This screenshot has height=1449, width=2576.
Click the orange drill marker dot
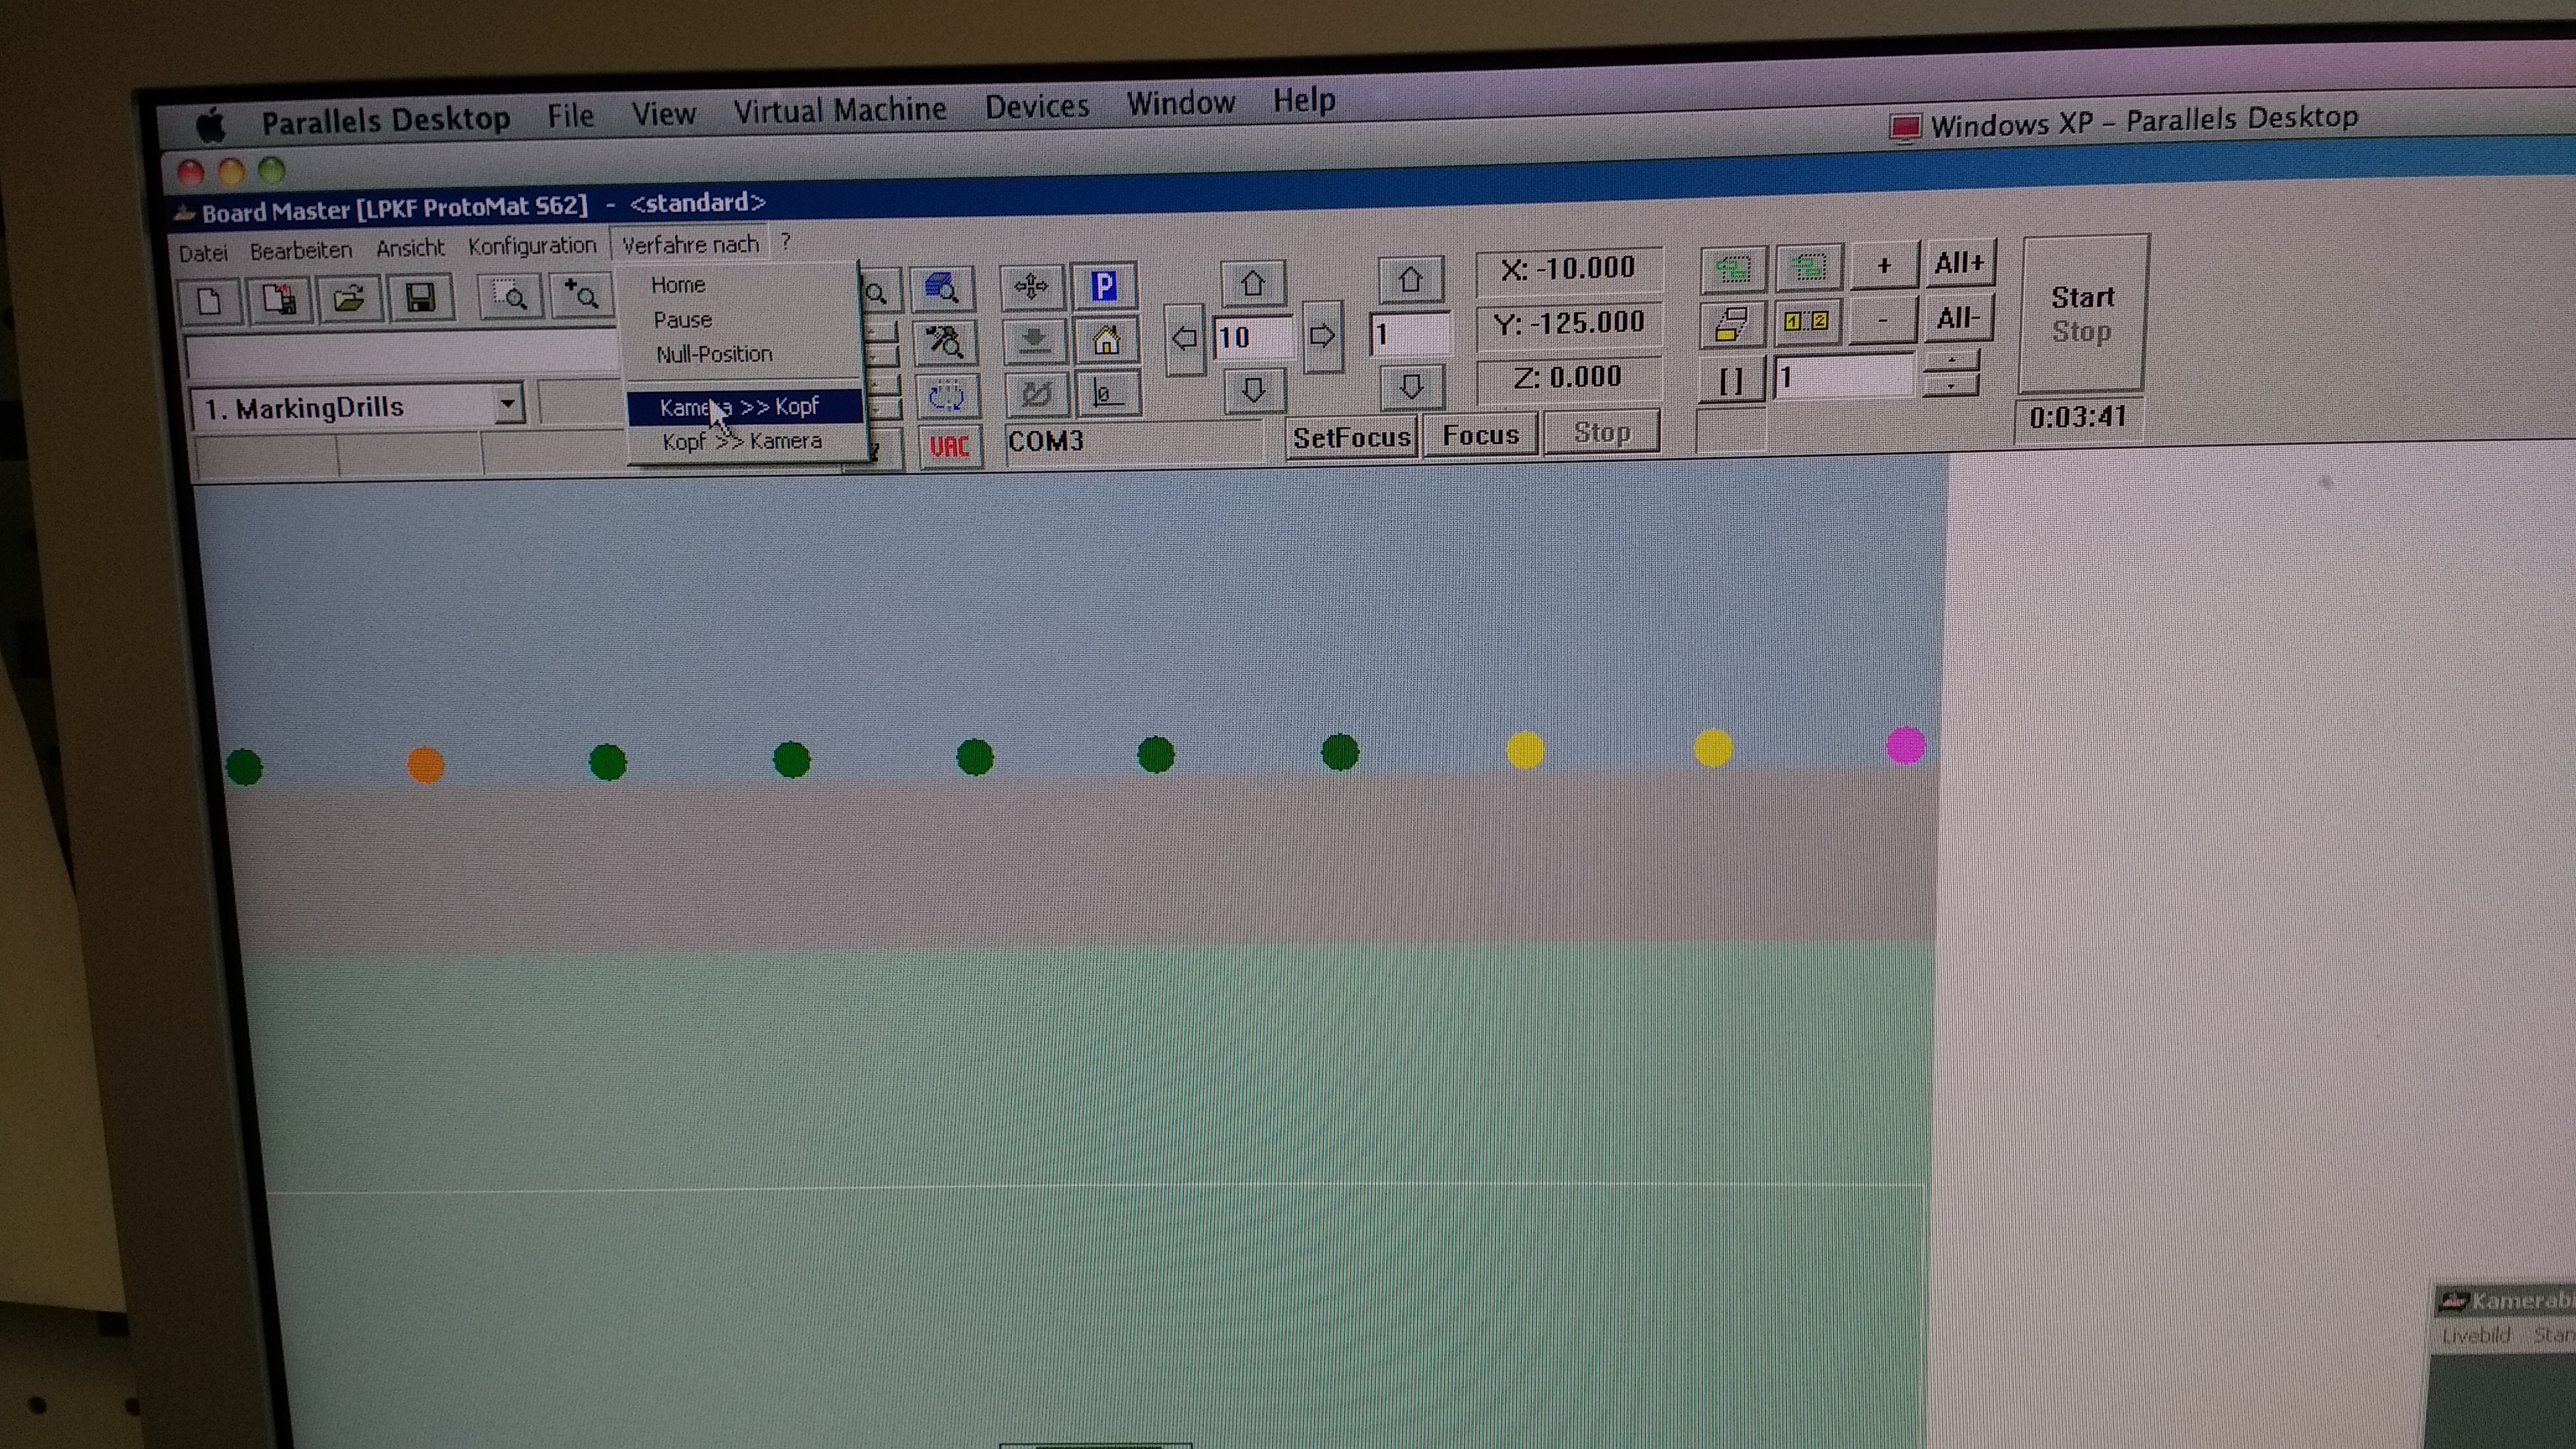[425, 765]
